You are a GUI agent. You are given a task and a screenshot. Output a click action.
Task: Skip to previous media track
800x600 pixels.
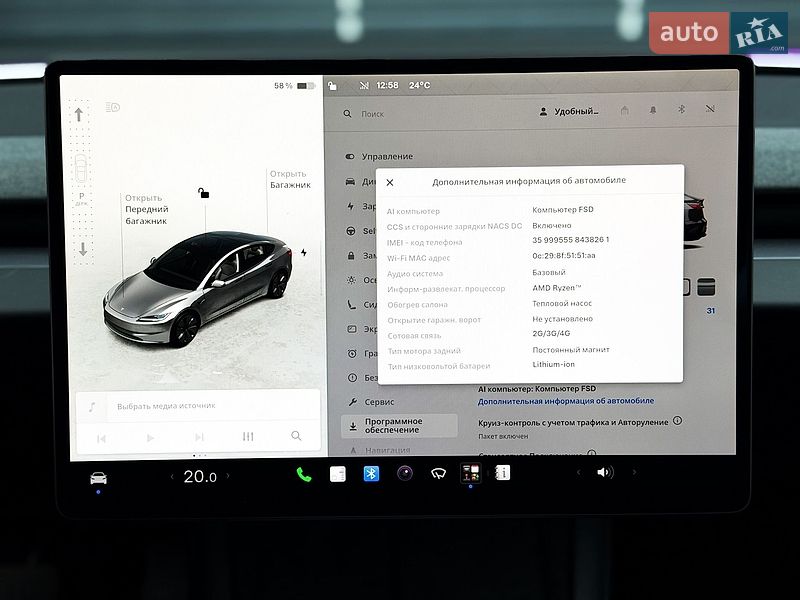tap(101, 438)
